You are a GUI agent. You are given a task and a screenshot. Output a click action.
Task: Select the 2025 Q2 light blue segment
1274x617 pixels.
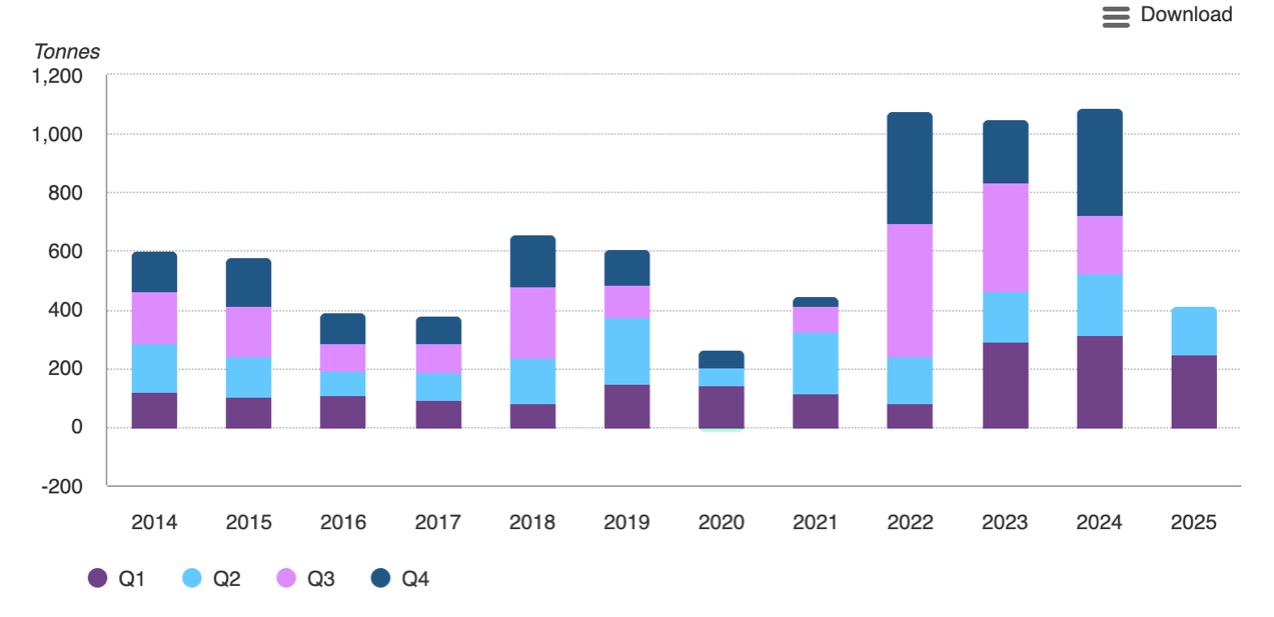(x=1194, y=331)
